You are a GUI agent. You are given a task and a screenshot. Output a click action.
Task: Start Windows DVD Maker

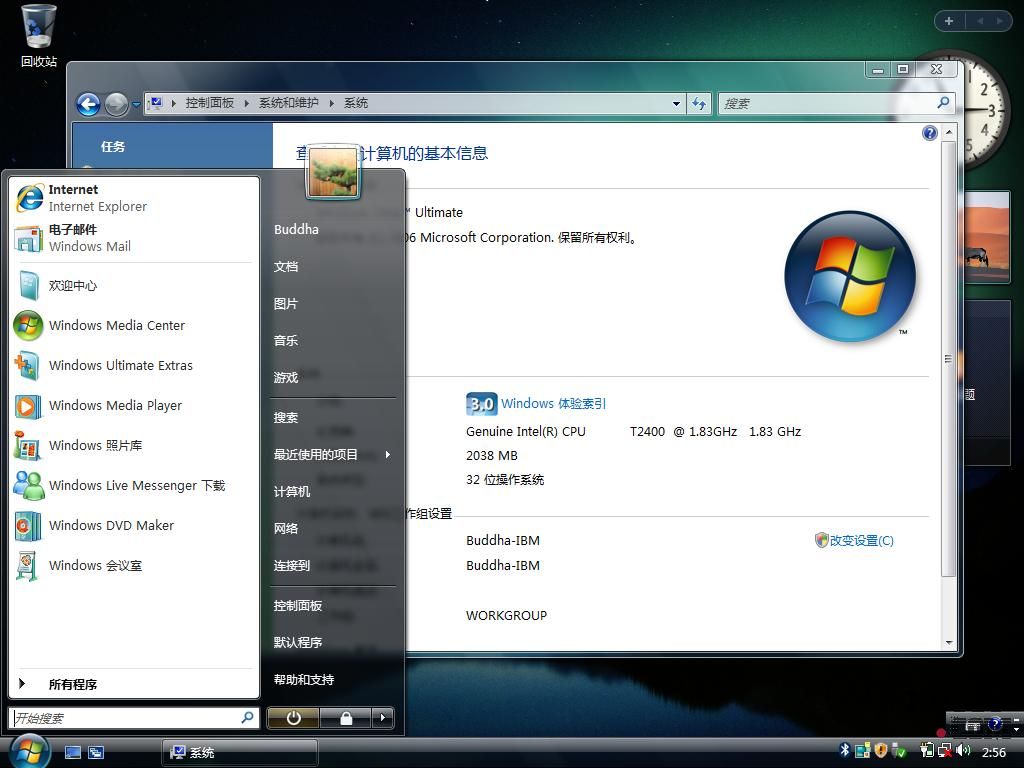111,525
